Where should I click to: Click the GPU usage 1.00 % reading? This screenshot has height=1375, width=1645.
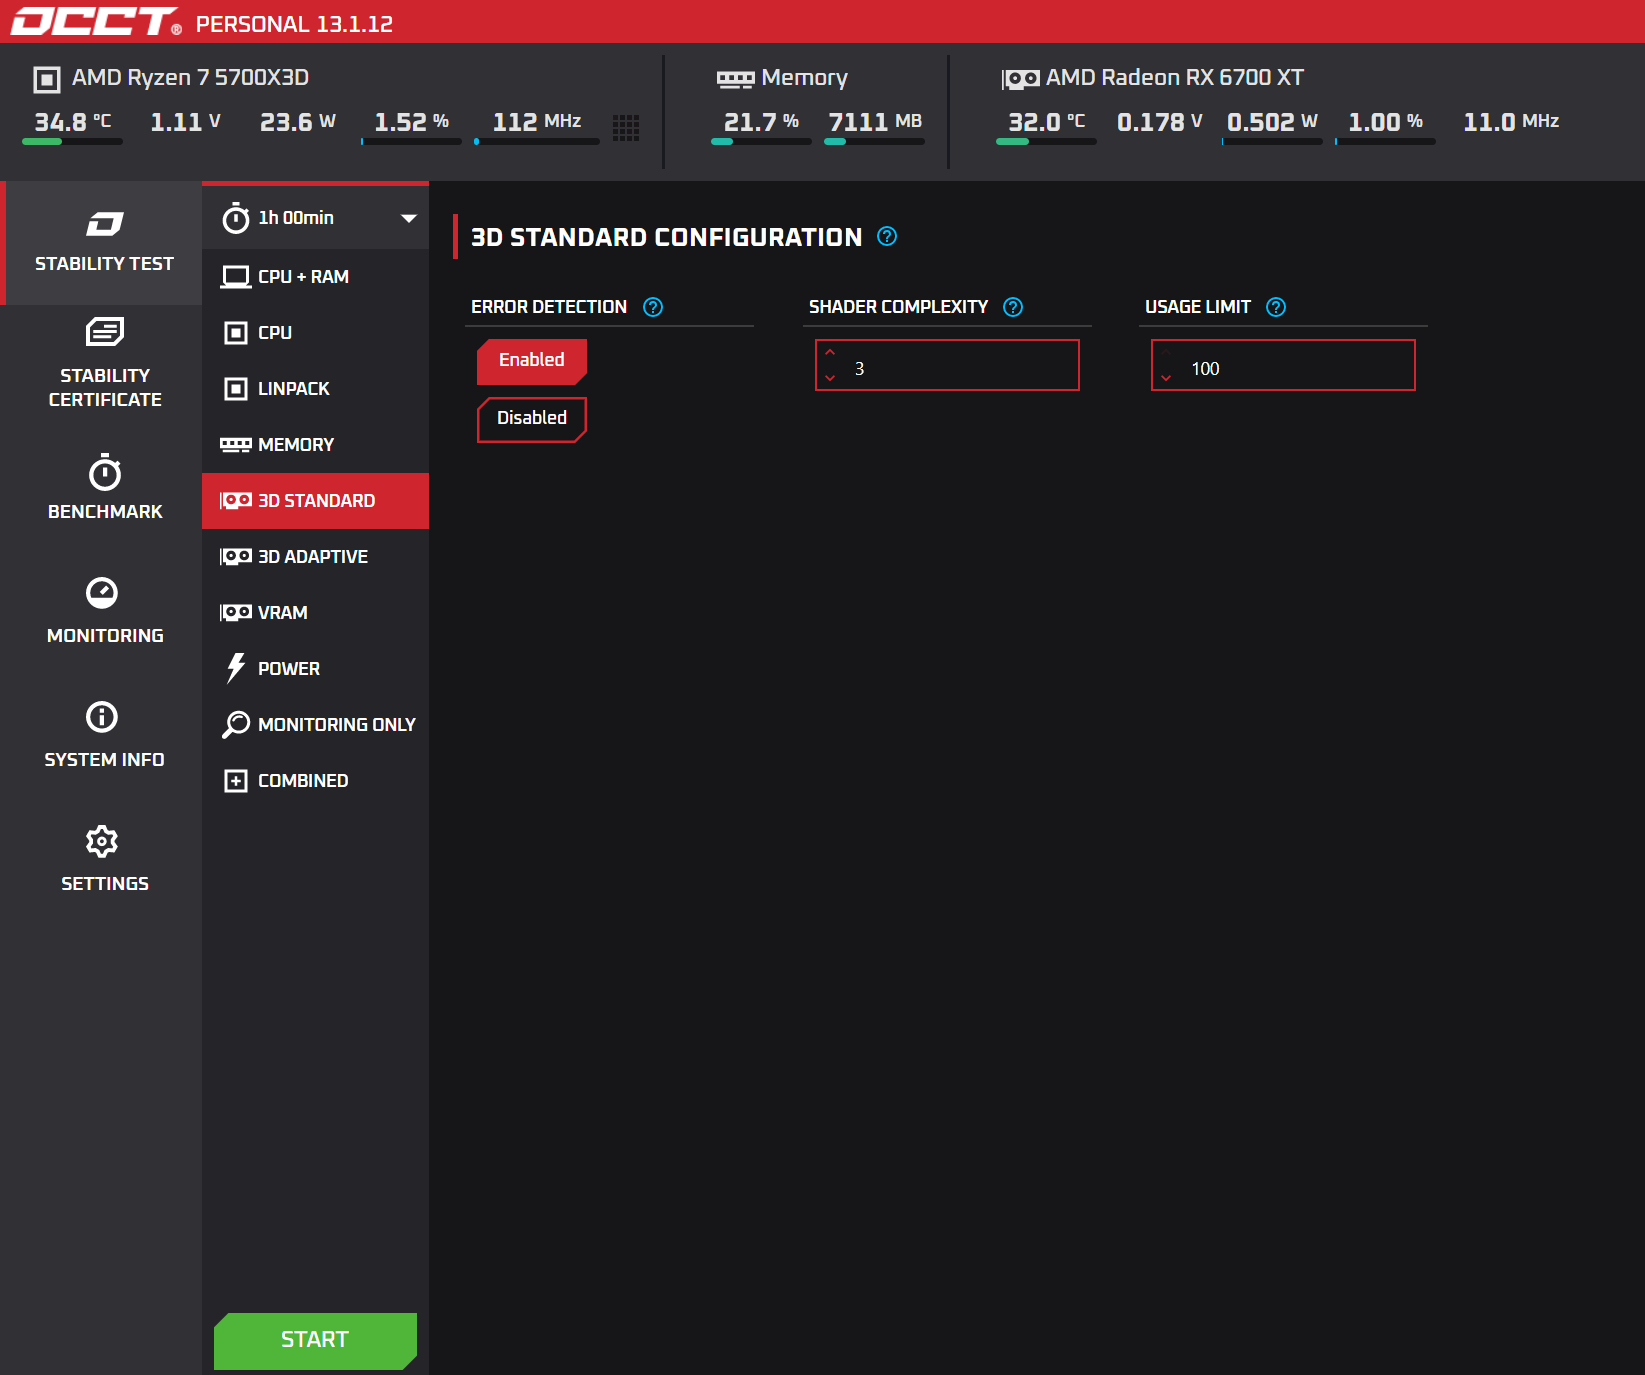pos(1385,122)
